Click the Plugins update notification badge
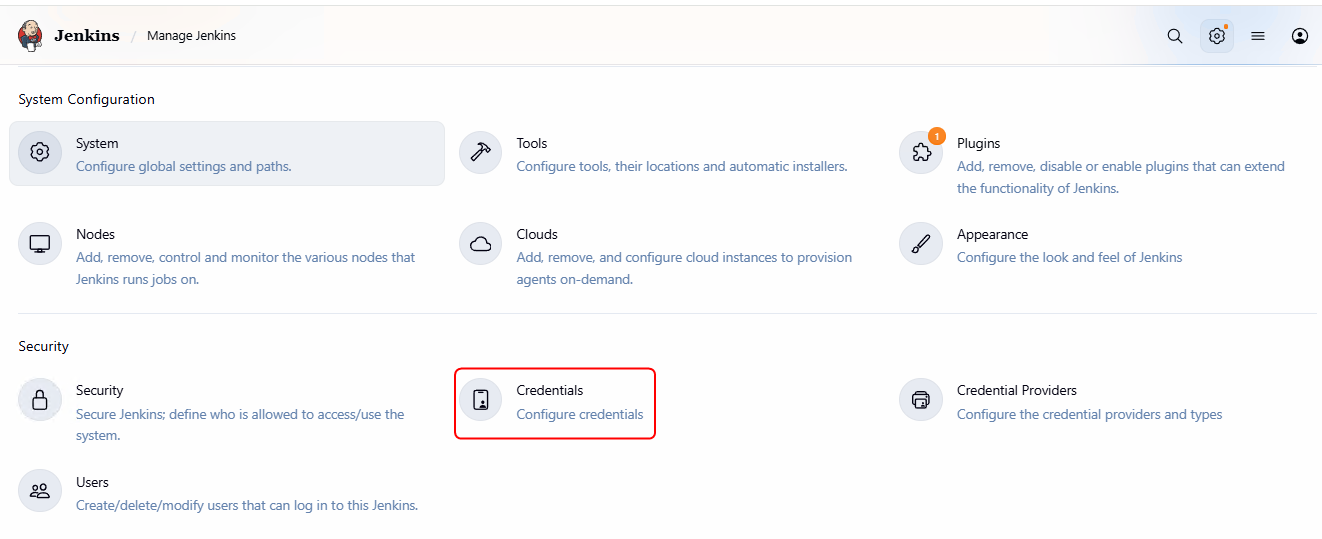Screen dimensions: 1322x539 pos(937,136)
